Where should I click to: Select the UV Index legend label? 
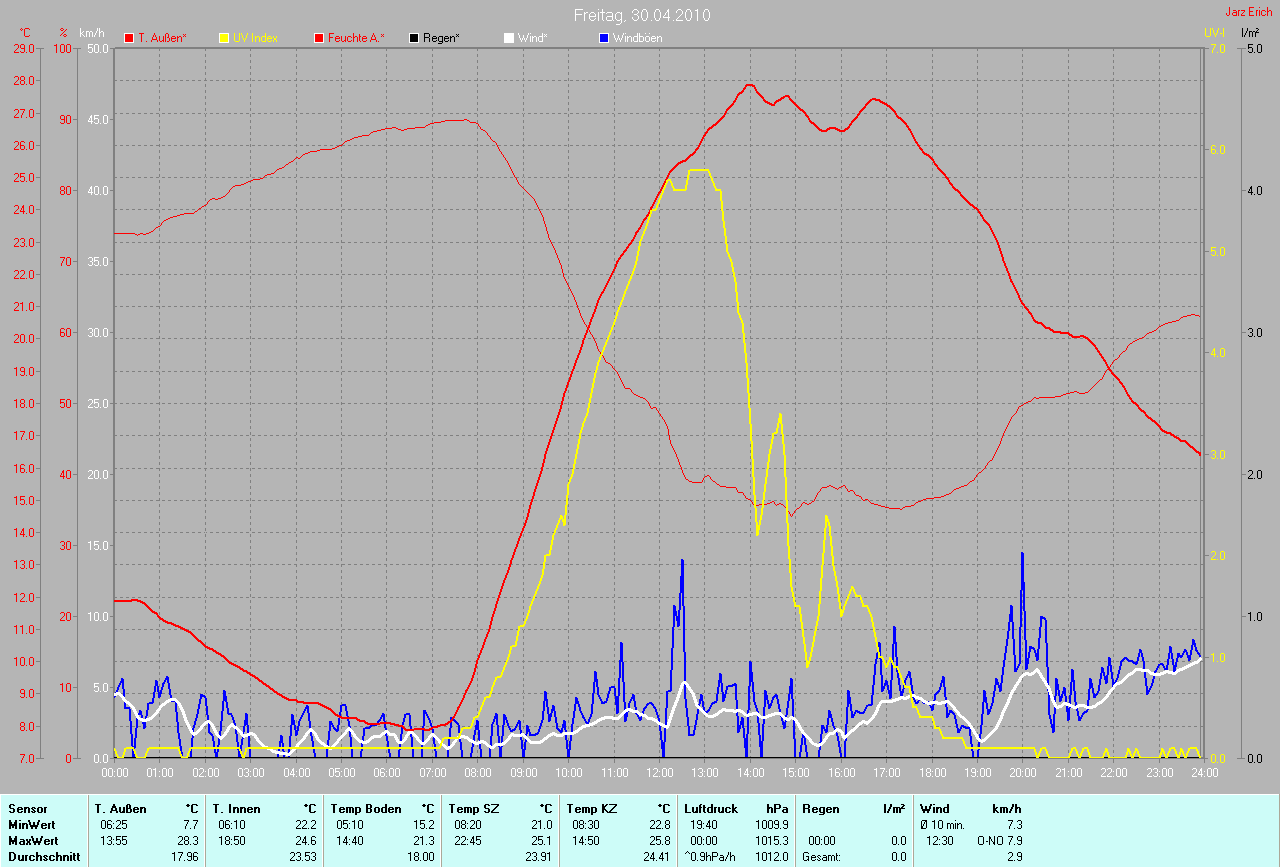pos(255,38)
